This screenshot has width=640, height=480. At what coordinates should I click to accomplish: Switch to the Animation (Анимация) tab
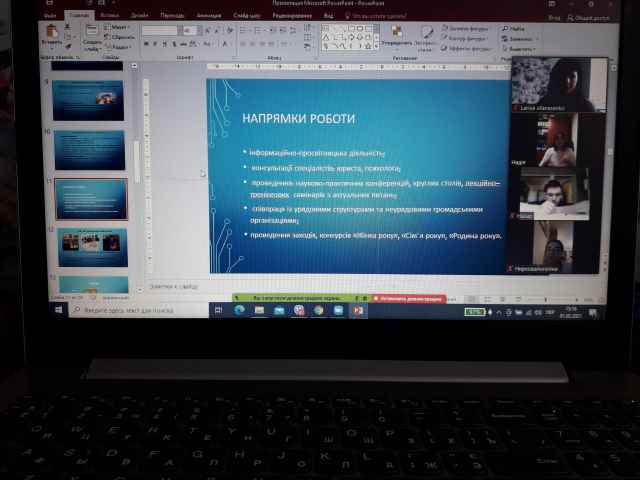(209, 16)
